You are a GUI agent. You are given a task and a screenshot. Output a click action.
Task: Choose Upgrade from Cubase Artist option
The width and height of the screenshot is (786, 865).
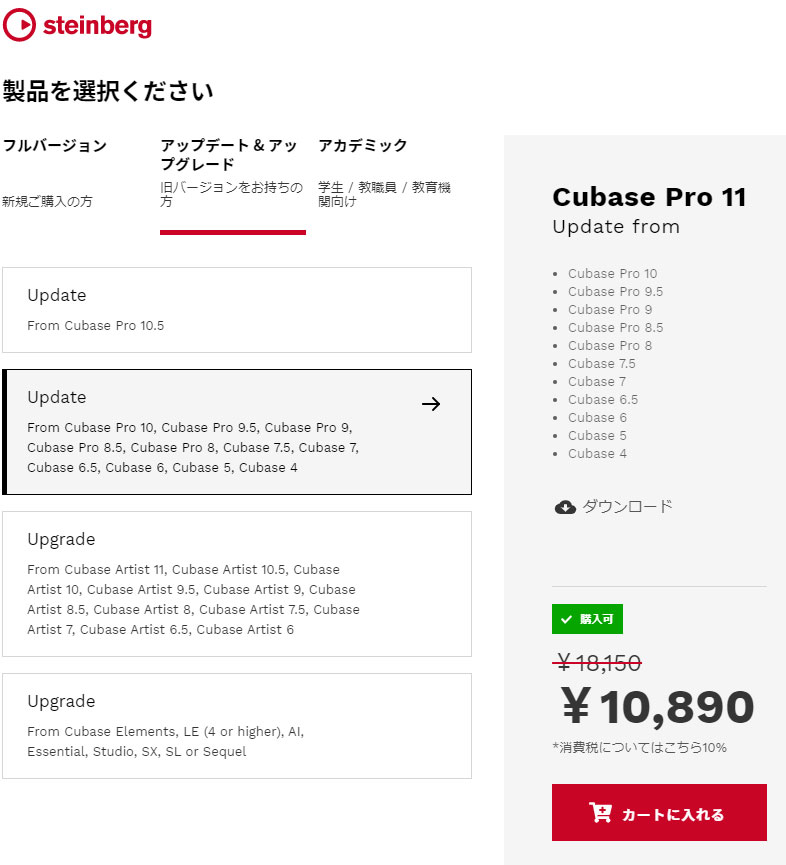click(x=237, y=584)
